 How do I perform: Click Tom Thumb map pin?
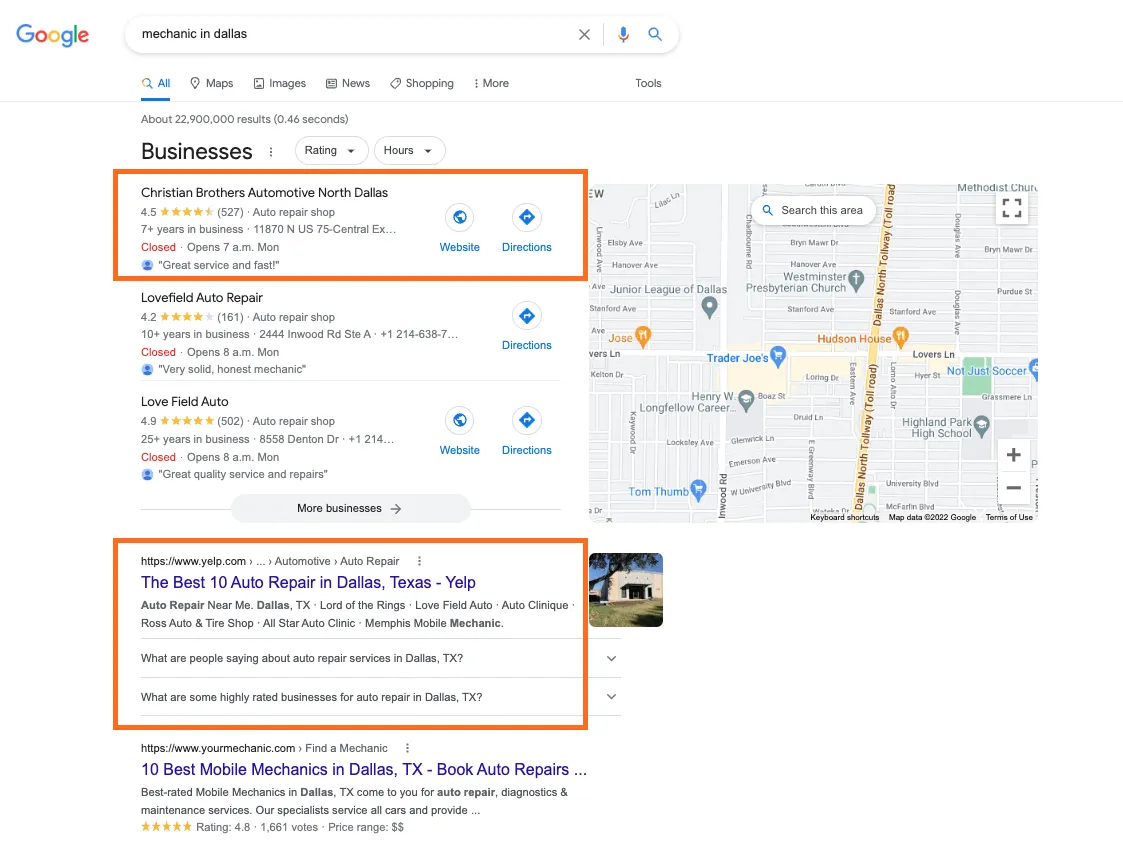pyautogui.click(x=698, y=490)
